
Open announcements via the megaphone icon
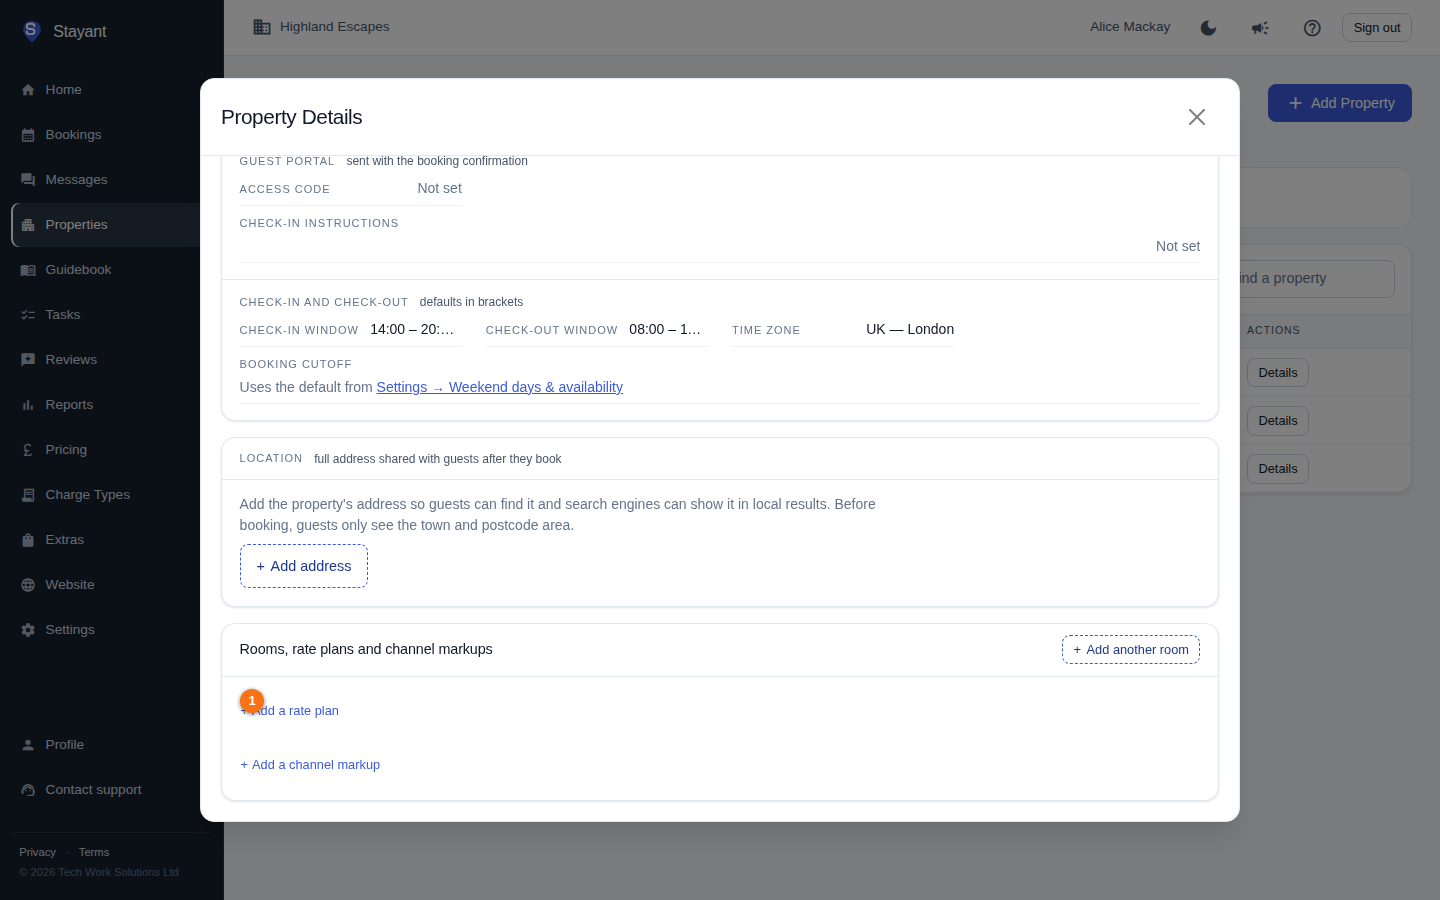[x=1260, y=28]
